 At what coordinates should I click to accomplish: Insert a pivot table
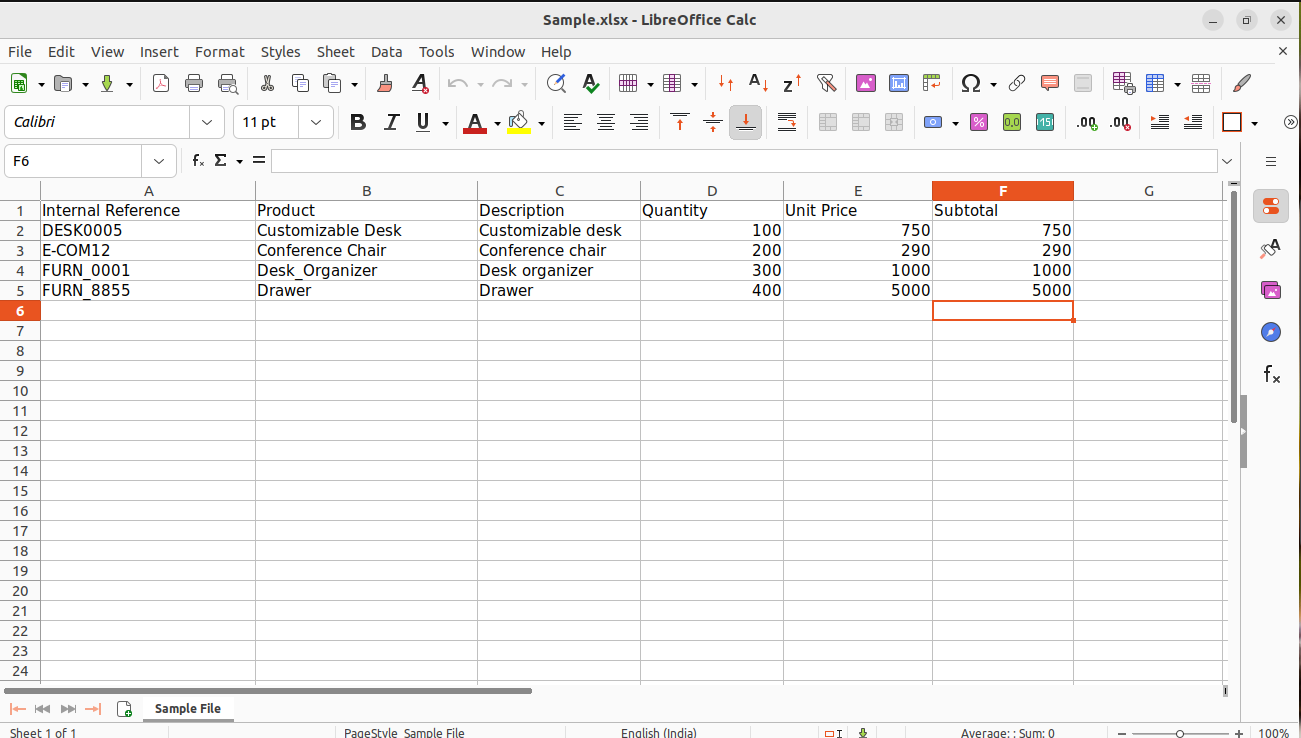(x=932, y=84)
